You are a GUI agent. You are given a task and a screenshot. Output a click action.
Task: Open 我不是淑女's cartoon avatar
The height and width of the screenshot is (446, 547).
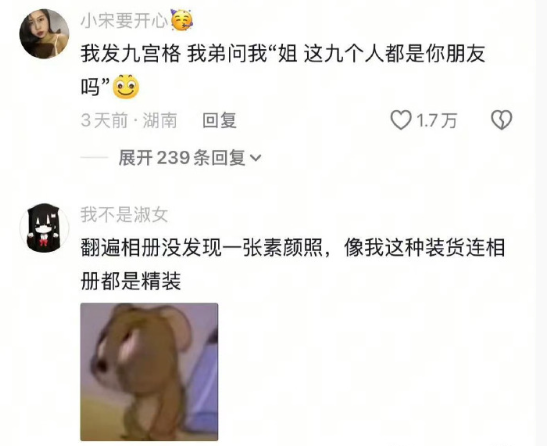click(44, 228)
